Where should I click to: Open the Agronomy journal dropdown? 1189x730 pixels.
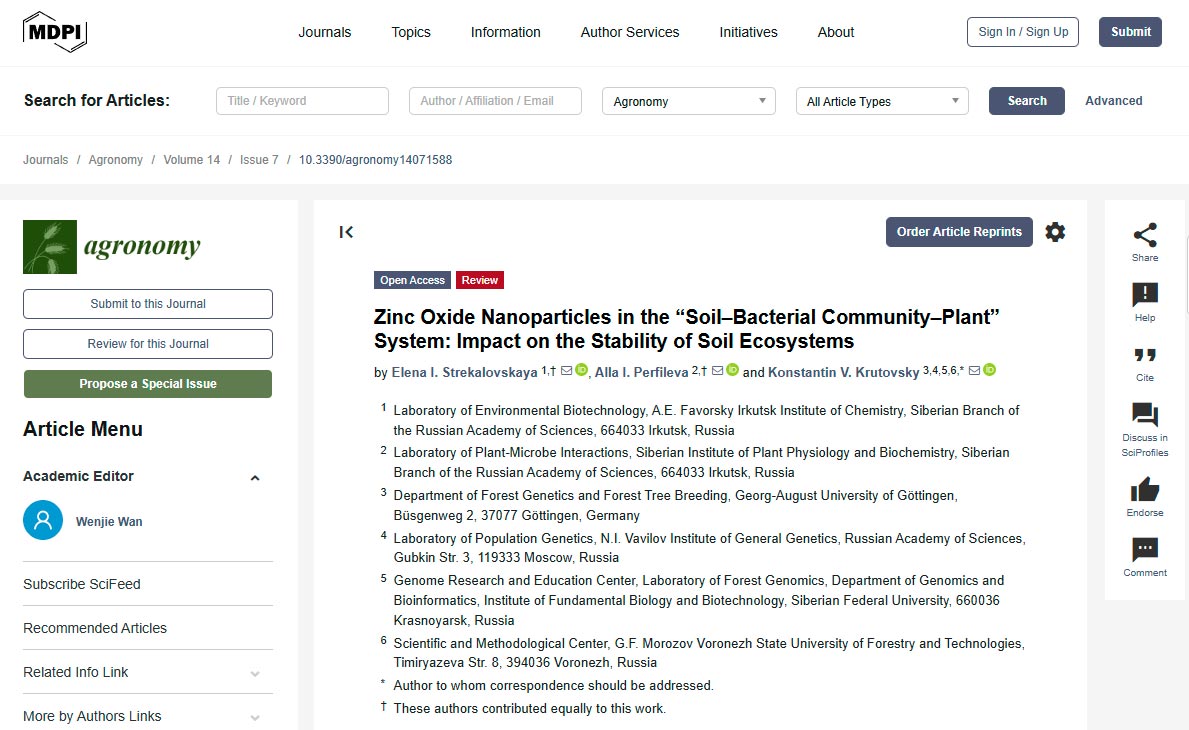(688, 101)
